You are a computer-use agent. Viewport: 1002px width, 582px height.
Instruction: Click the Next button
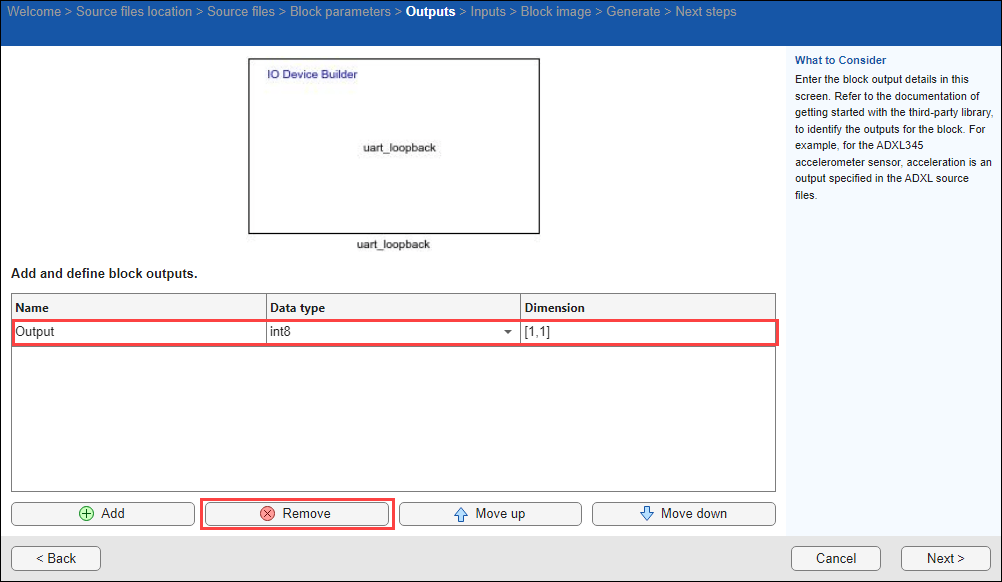point(946,558)
